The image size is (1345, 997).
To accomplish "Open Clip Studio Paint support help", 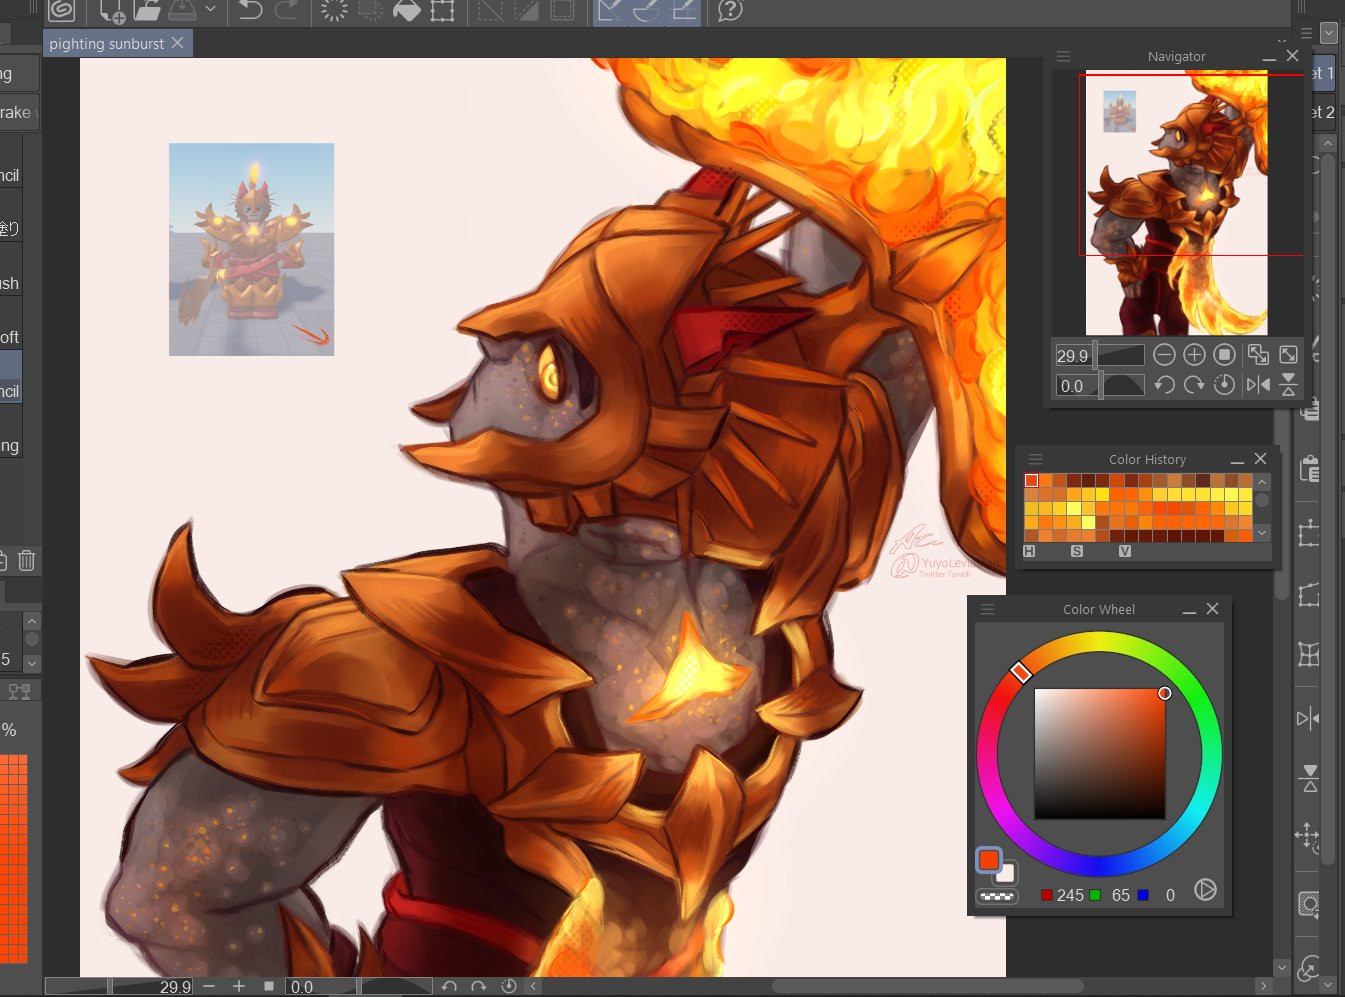I will pos(730,10).
